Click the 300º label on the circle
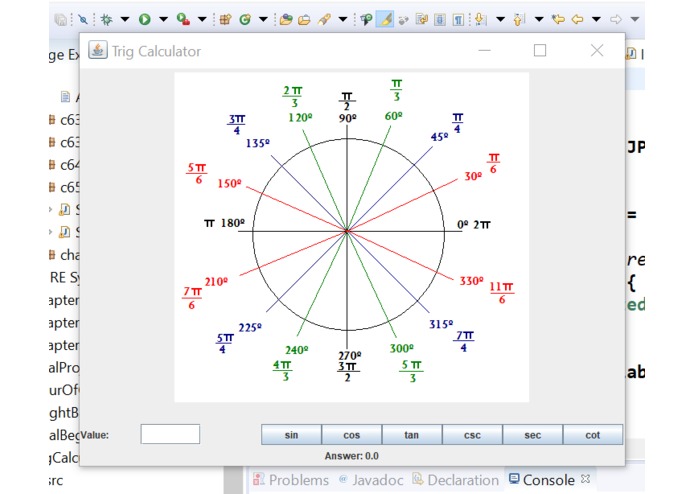 [x=402, y=348]
